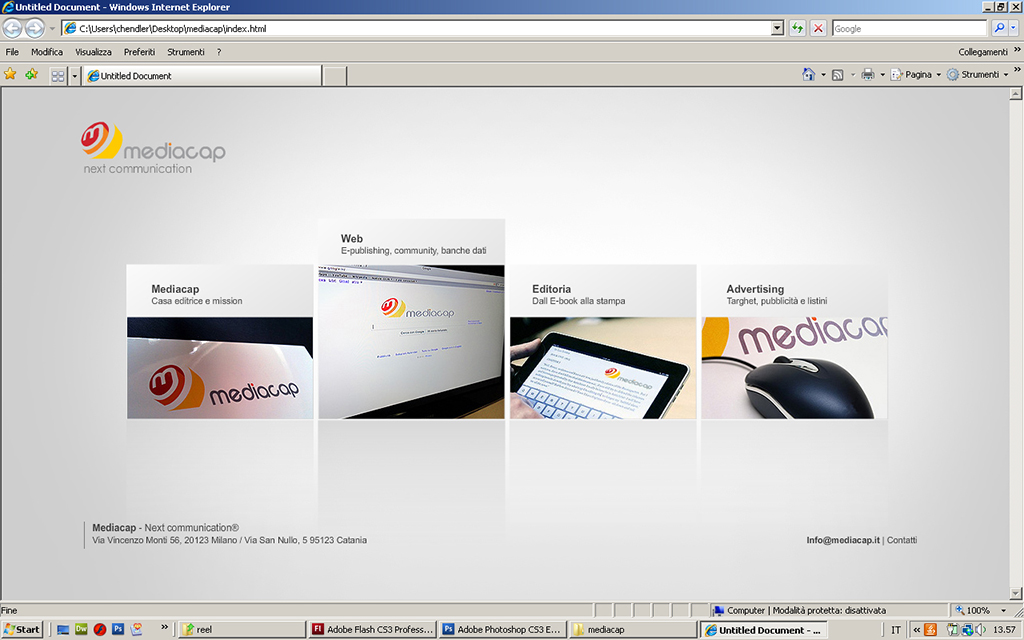The height and width of the screenshot is (640, 1024).
Task: Show hidden tray icons chevron
Action: point(917,630)
